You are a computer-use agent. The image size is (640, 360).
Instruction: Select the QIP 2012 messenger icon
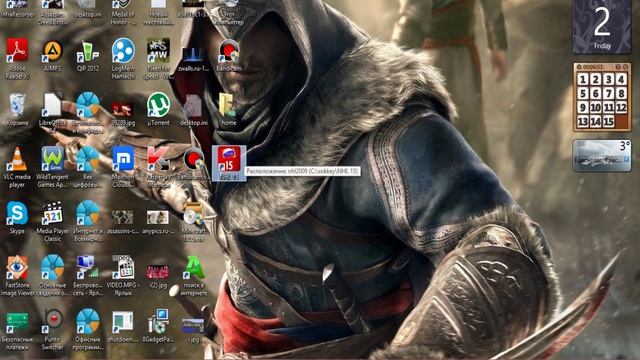[88, 51]
